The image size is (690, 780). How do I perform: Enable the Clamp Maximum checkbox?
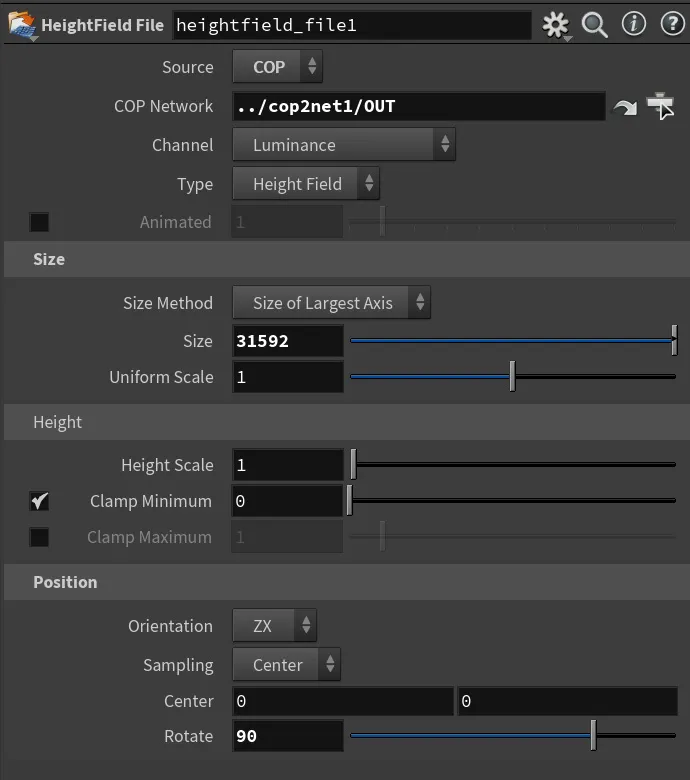(x=39, y=537)
